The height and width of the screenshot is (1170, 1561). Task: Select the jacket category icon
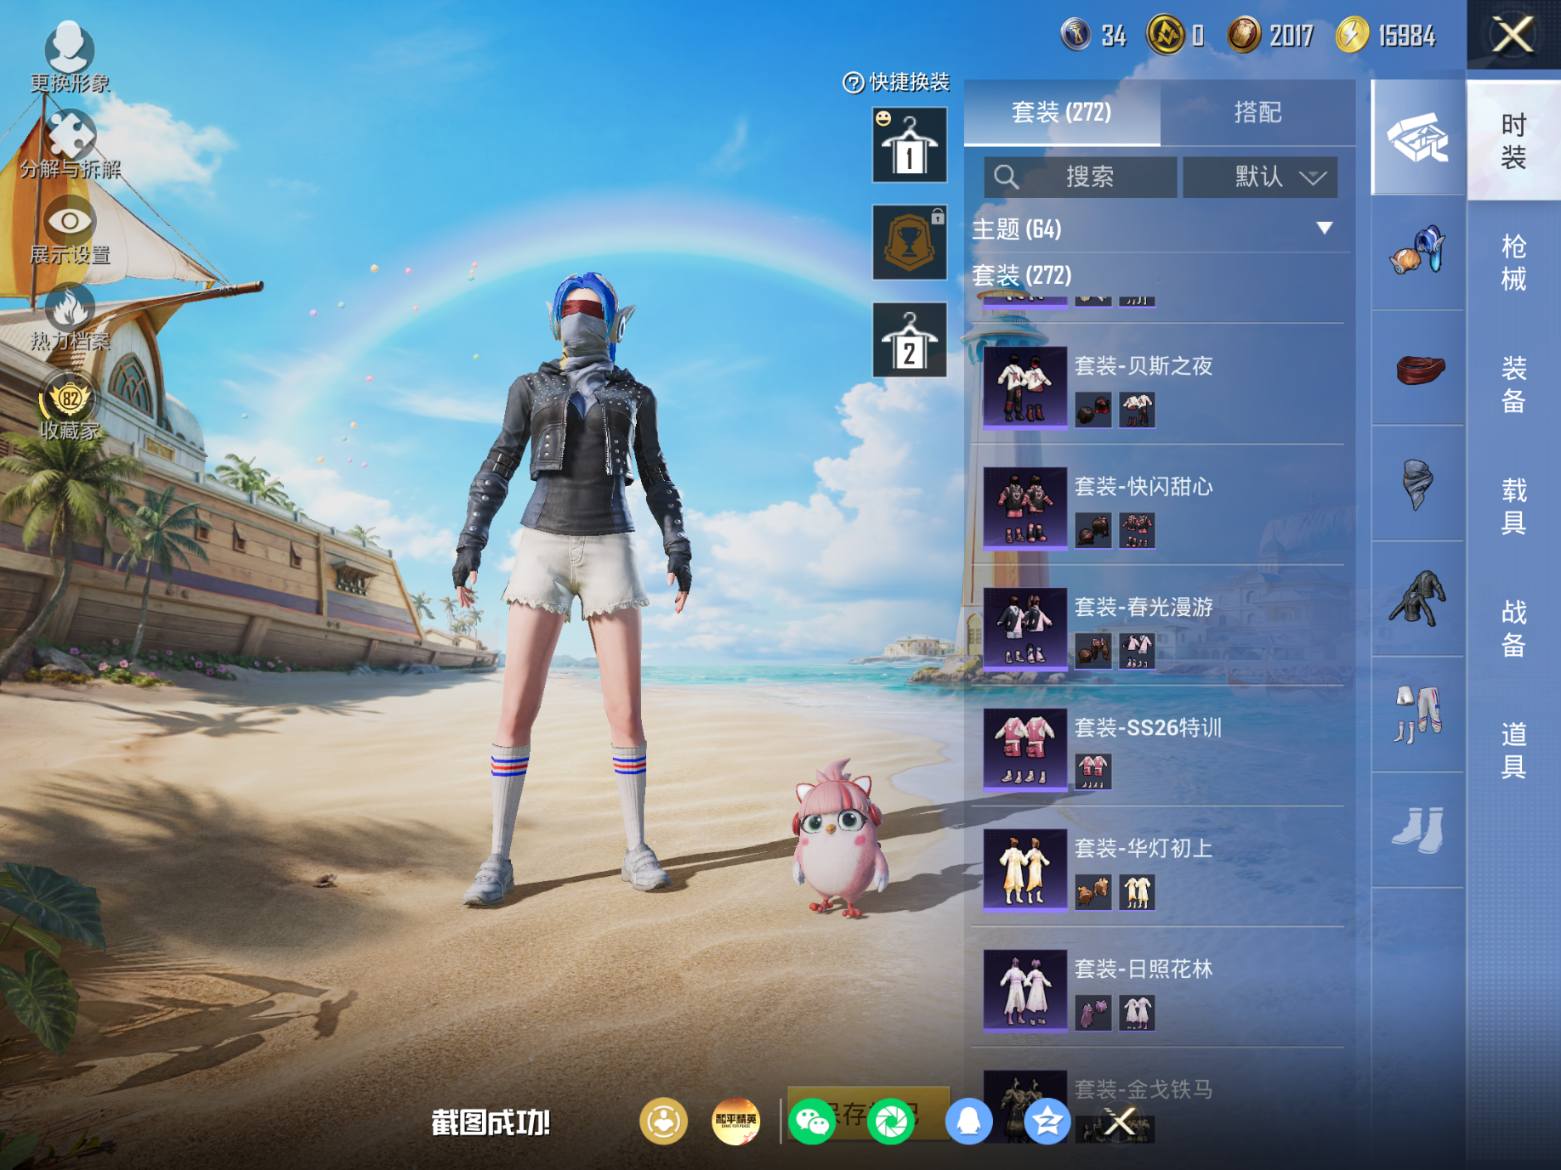[1417, 599]
